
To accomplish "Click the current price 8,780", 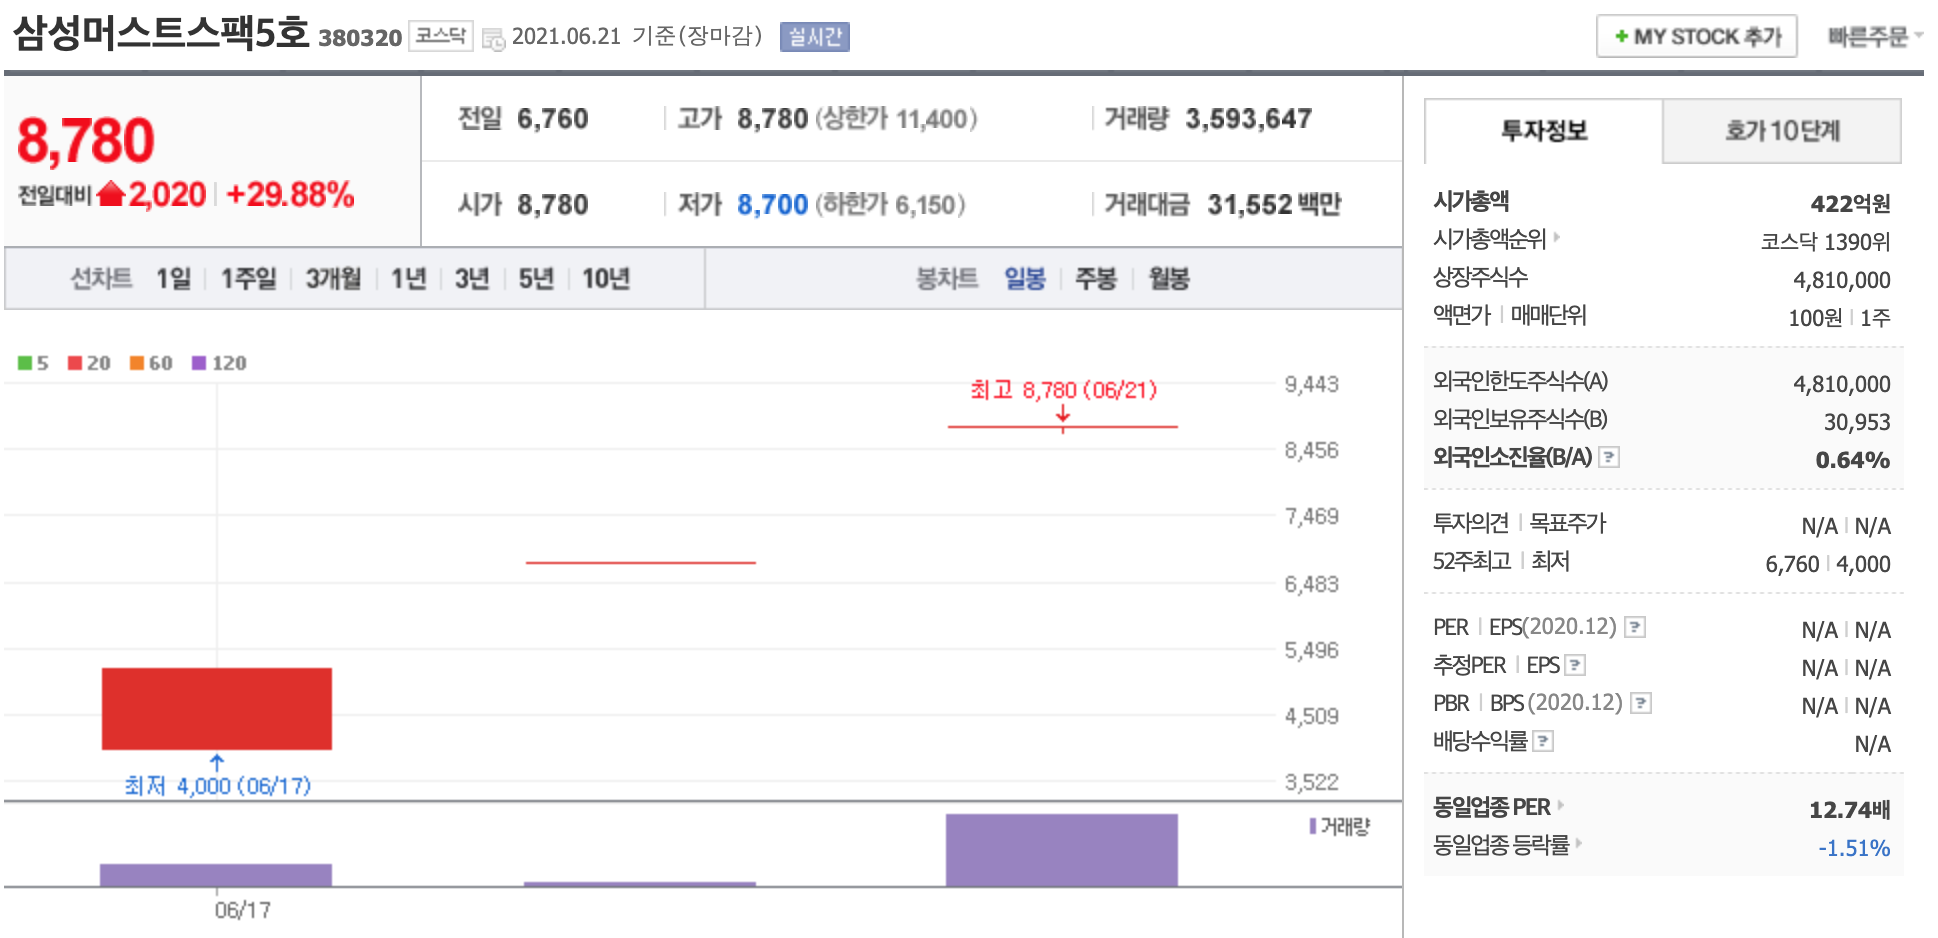I will tap(86, 140).
